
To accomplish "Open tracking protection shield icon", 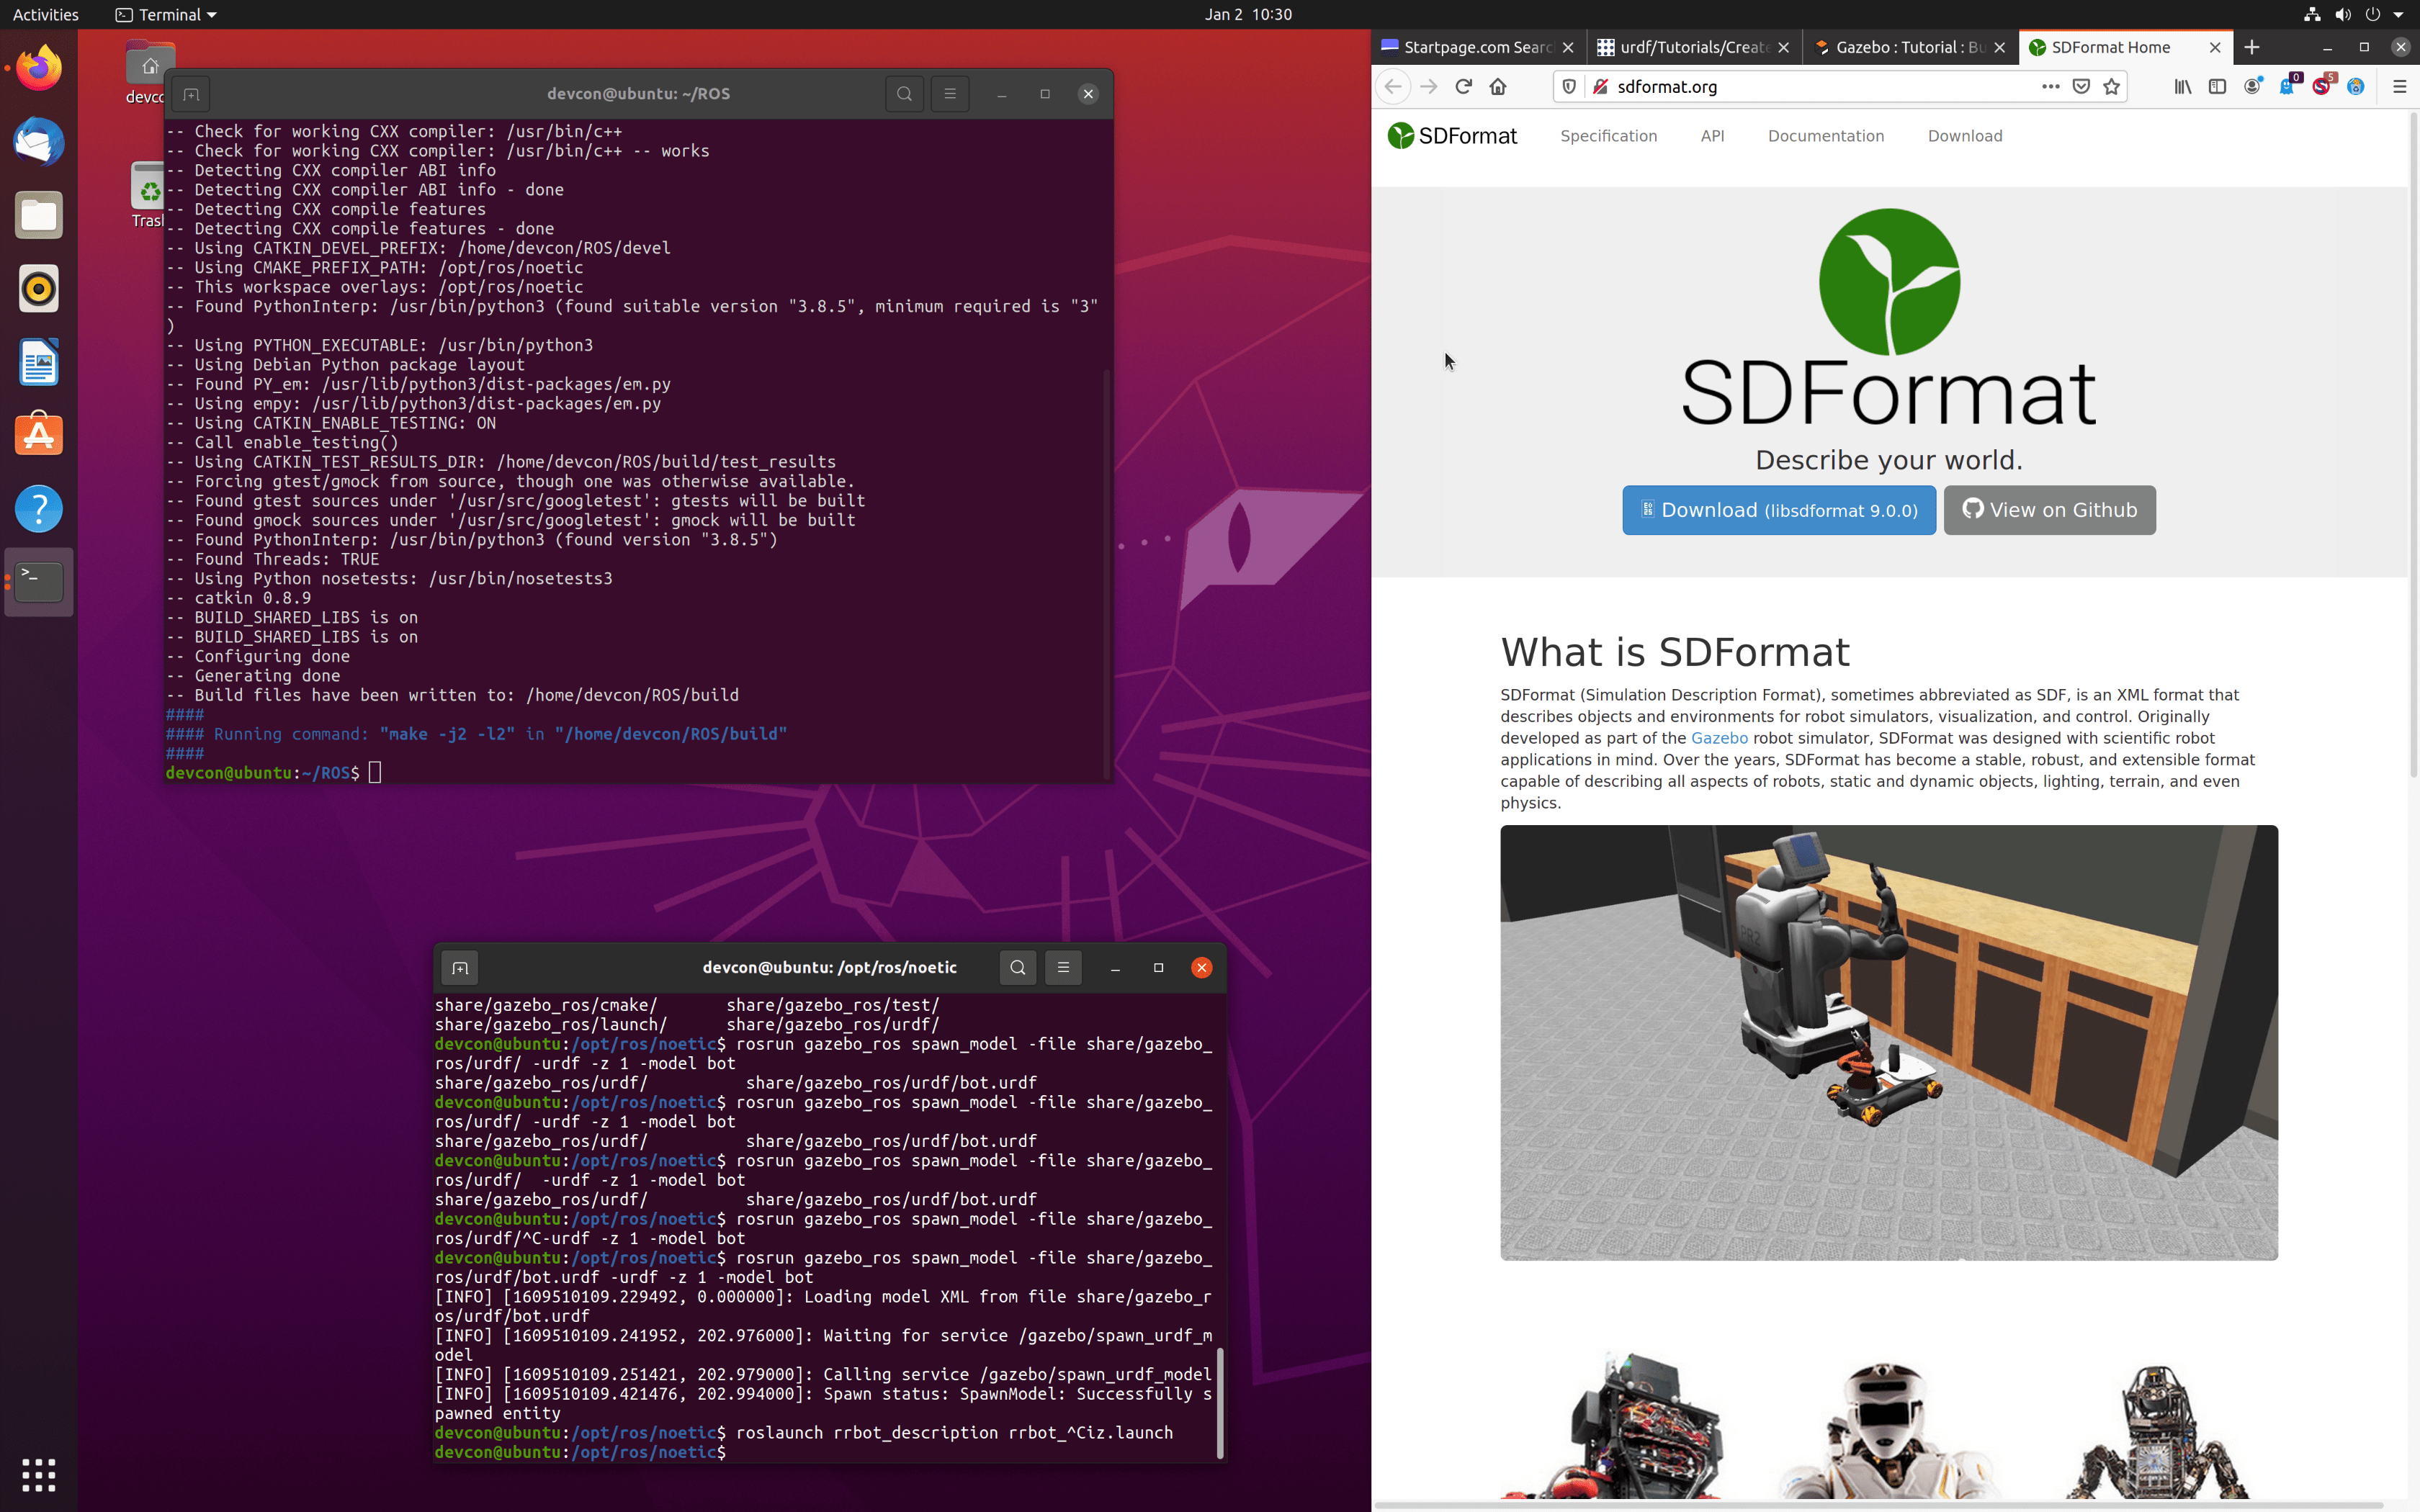I will [x=1569, y=86].
